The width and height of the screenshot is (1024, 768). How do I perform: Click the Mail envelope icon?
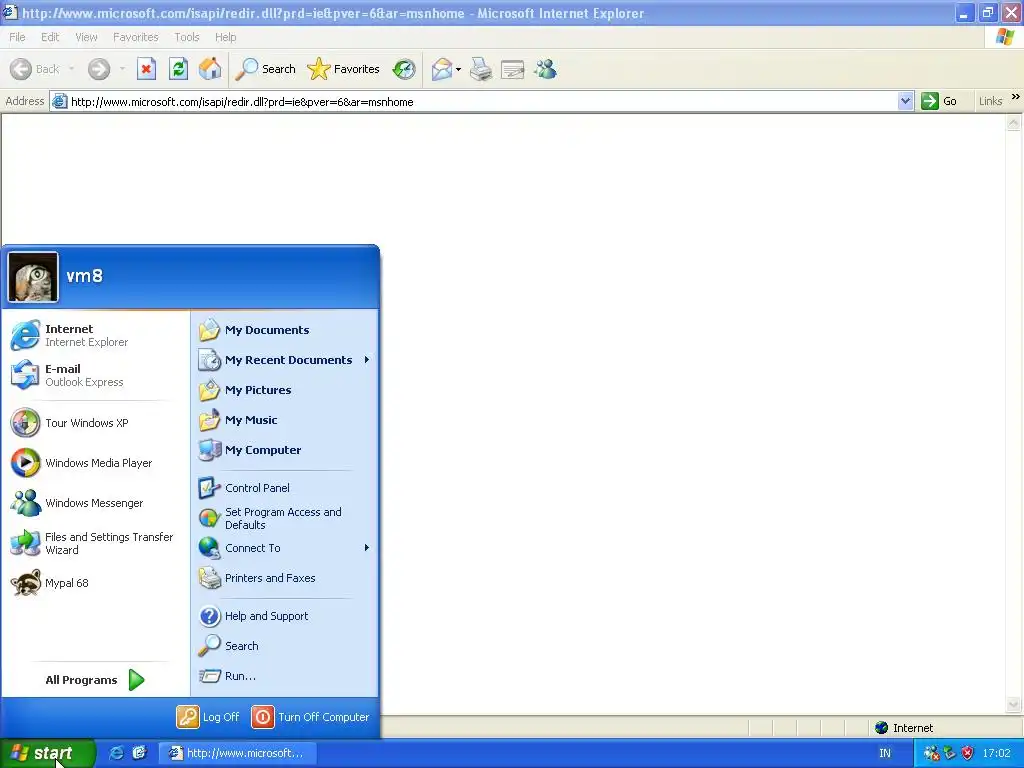tap(442, 69)
